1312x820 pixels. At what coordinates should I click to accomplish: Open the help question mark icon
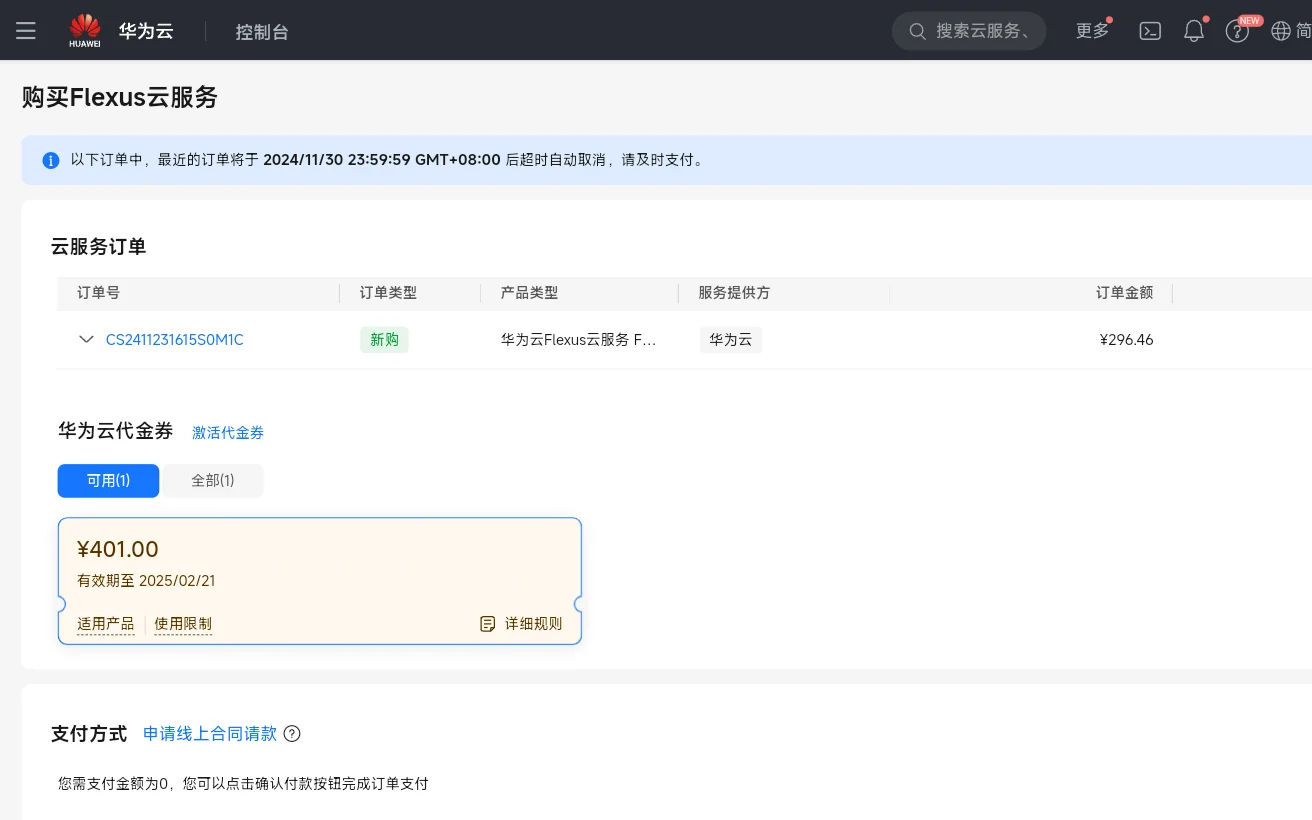1237,32
